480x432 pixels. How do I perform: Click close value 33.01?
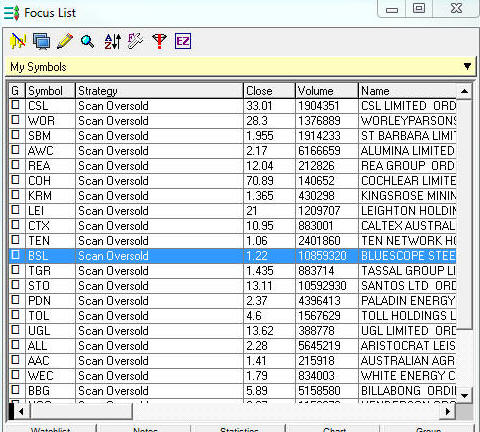click(x=259, y=105)
